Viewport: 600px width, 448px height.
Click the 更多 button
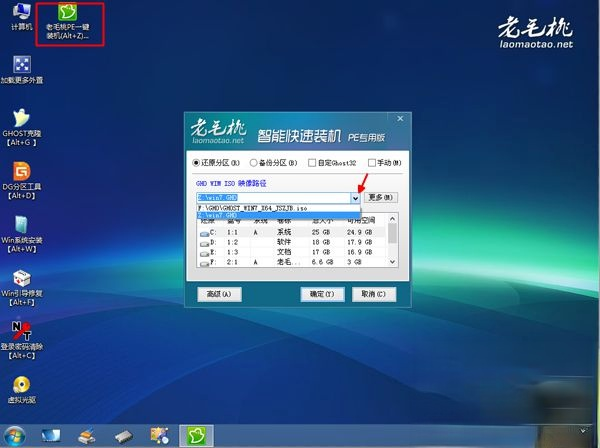click(380, 197)
